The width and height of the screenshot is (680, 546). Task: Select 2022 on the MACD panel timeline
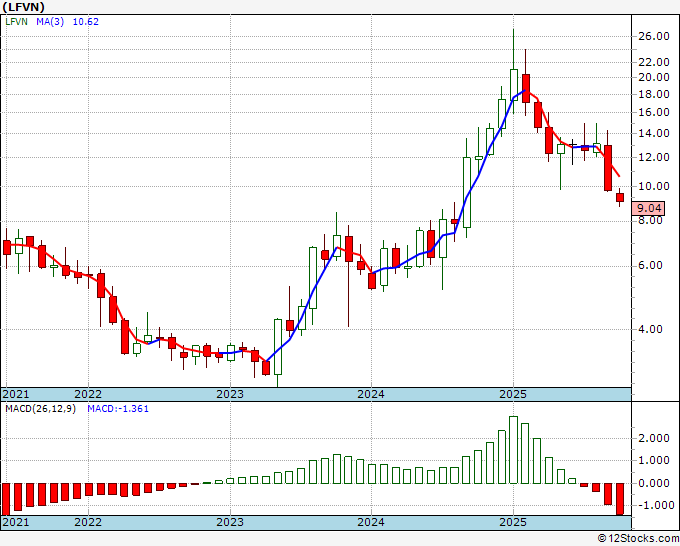(x=88, y=522)
